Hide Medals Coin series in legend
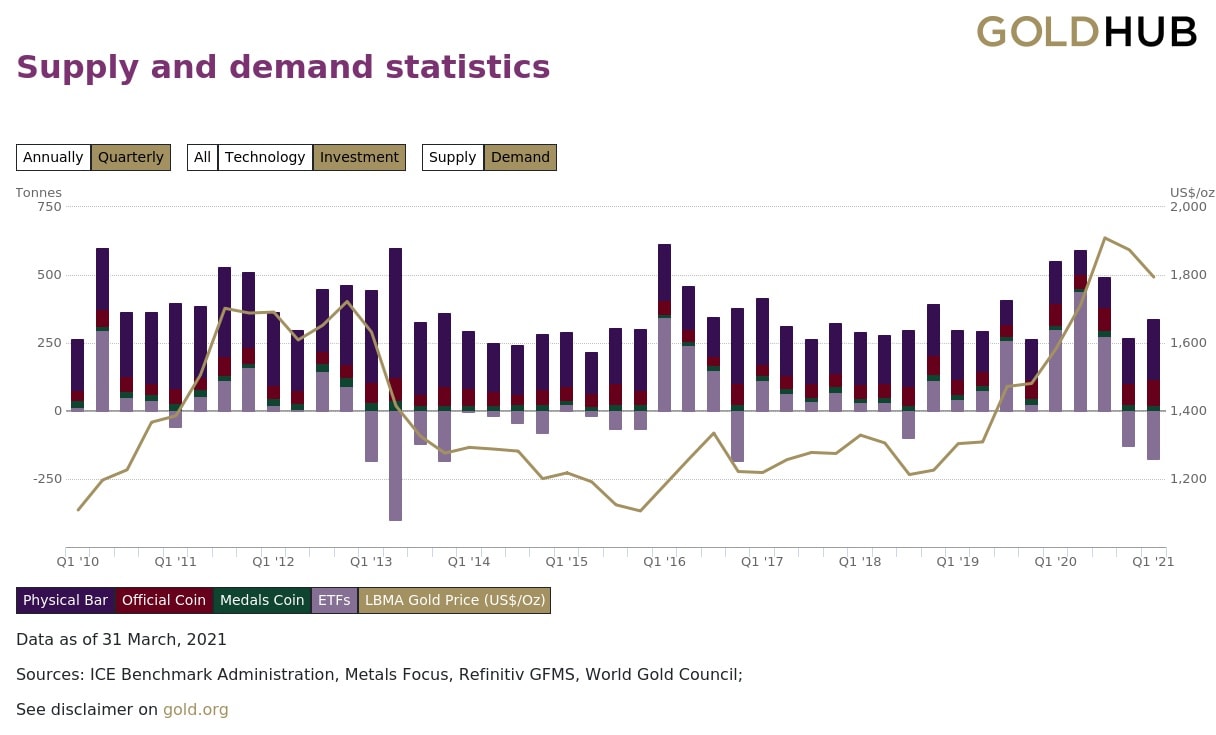Screen dimensions: 1216x735 (x=262, y=600)
